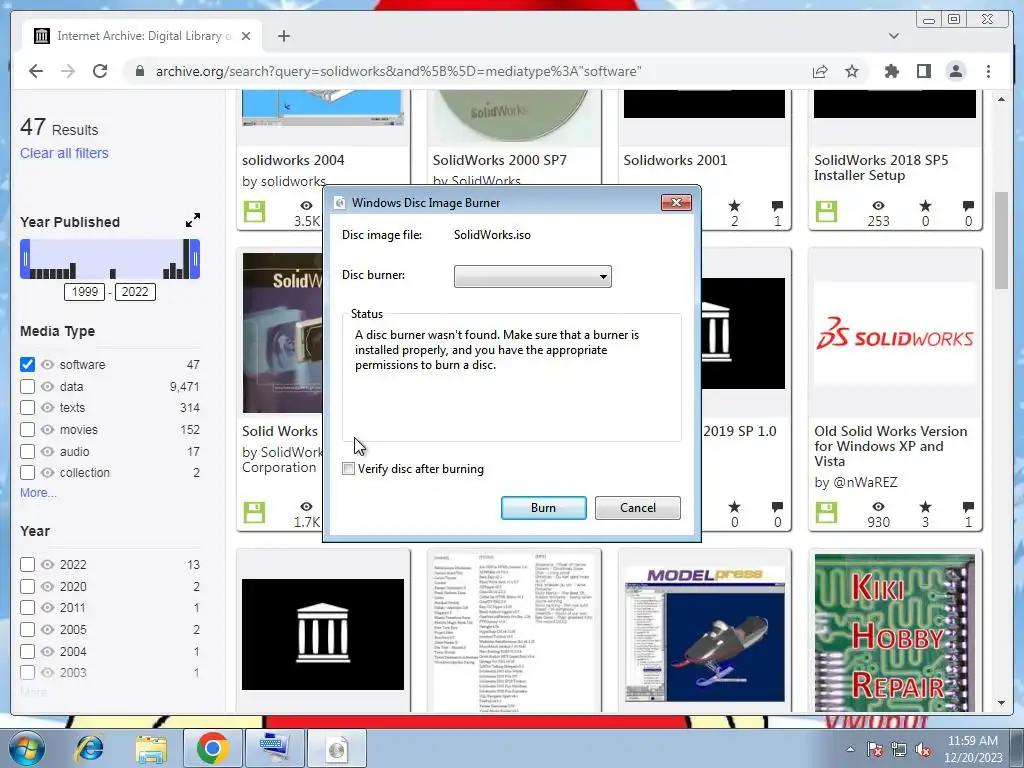This screenshot has width=1024, height=768.
Task: Reload the archive.org page
Action: tap(100, 71)
